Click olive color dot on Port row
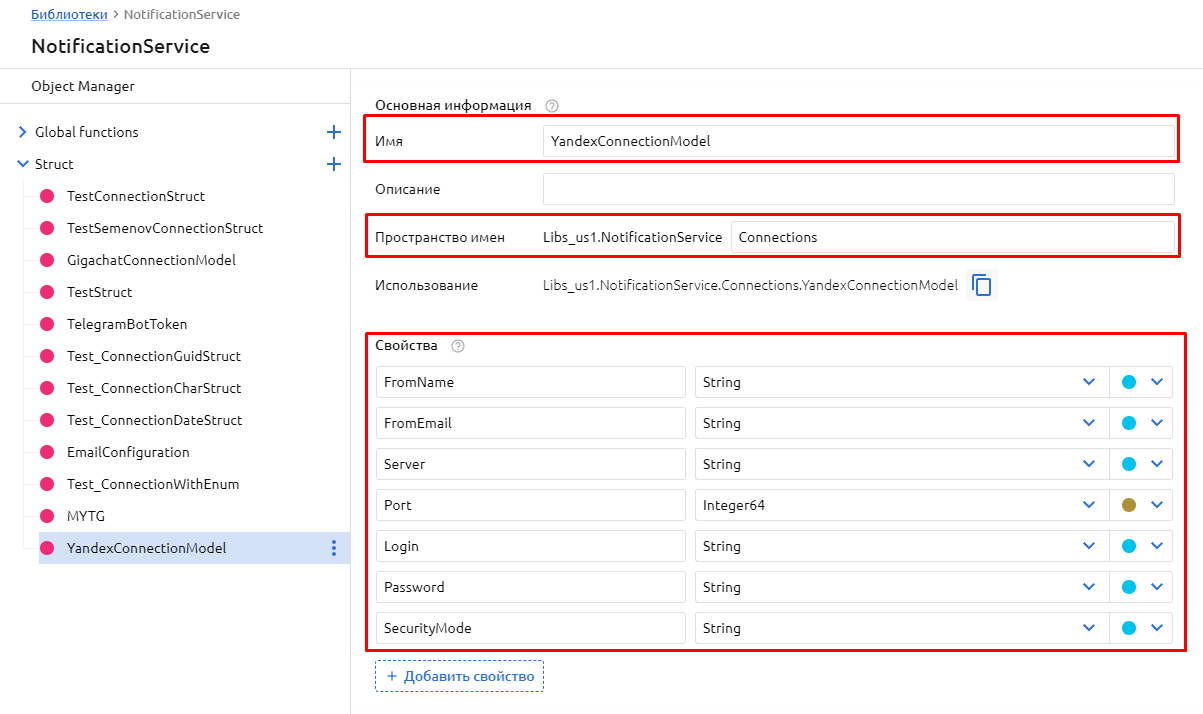Screen dimensions: 1203x714 (x=1129, y=505)
